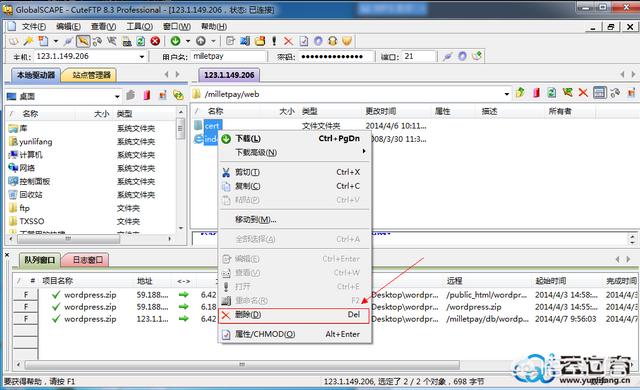This screenshot has height=390, width=640.
Task: Click the connect icon beside the port field
Action: [x=447, y=56]
